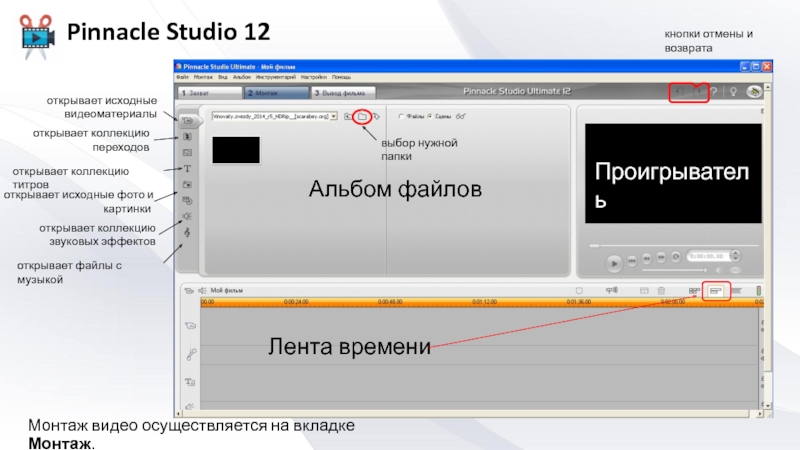Select the black video thumbnail in album
Image resolution: width=800 pixels, height=450 pixels.
(x=236, y=150)
